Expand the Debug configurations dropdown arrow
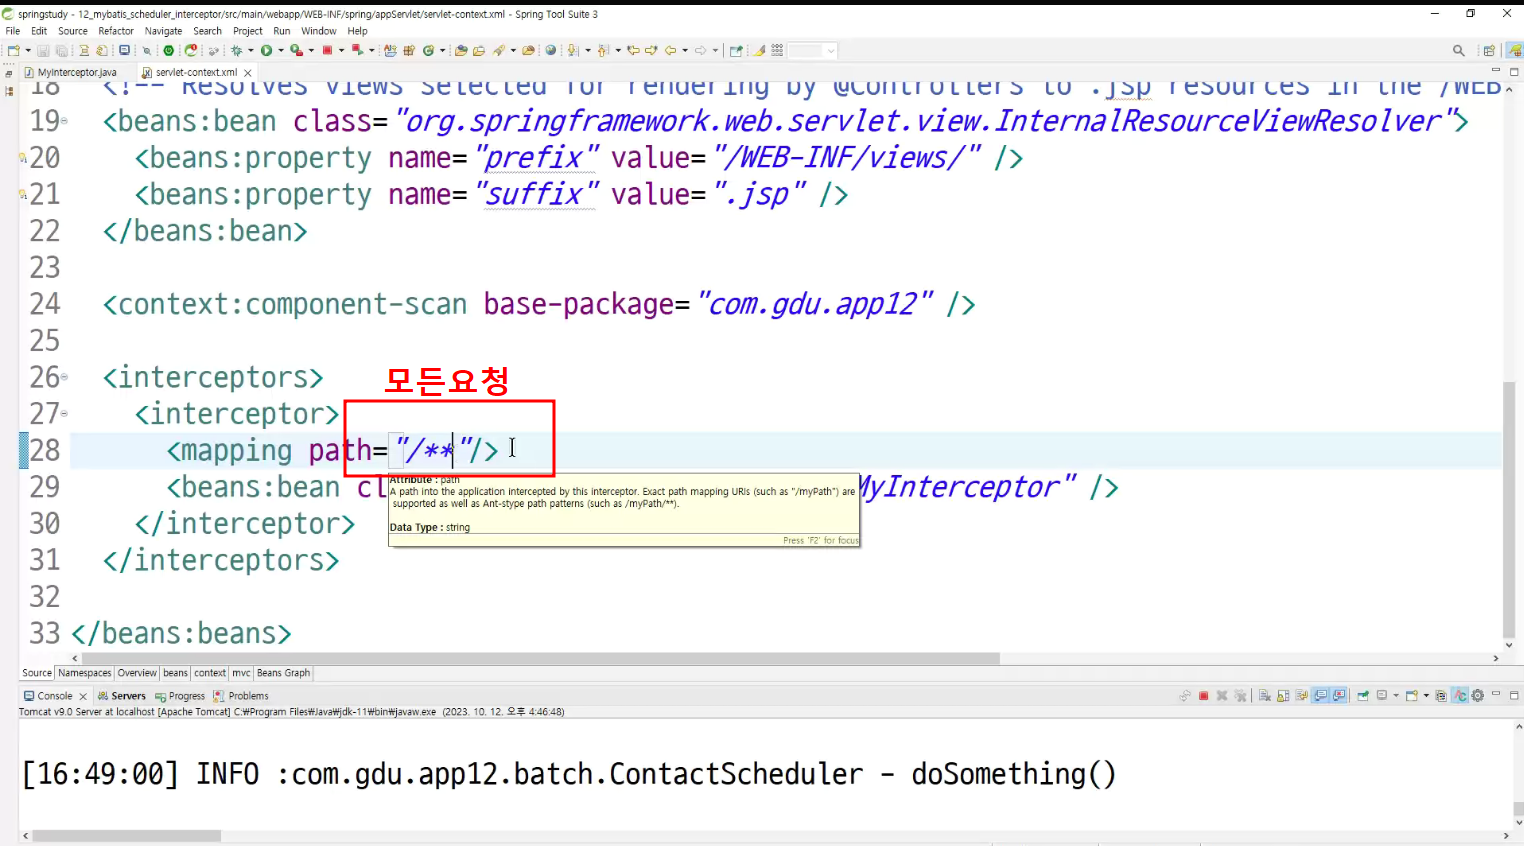 click(x=250, y=50)
